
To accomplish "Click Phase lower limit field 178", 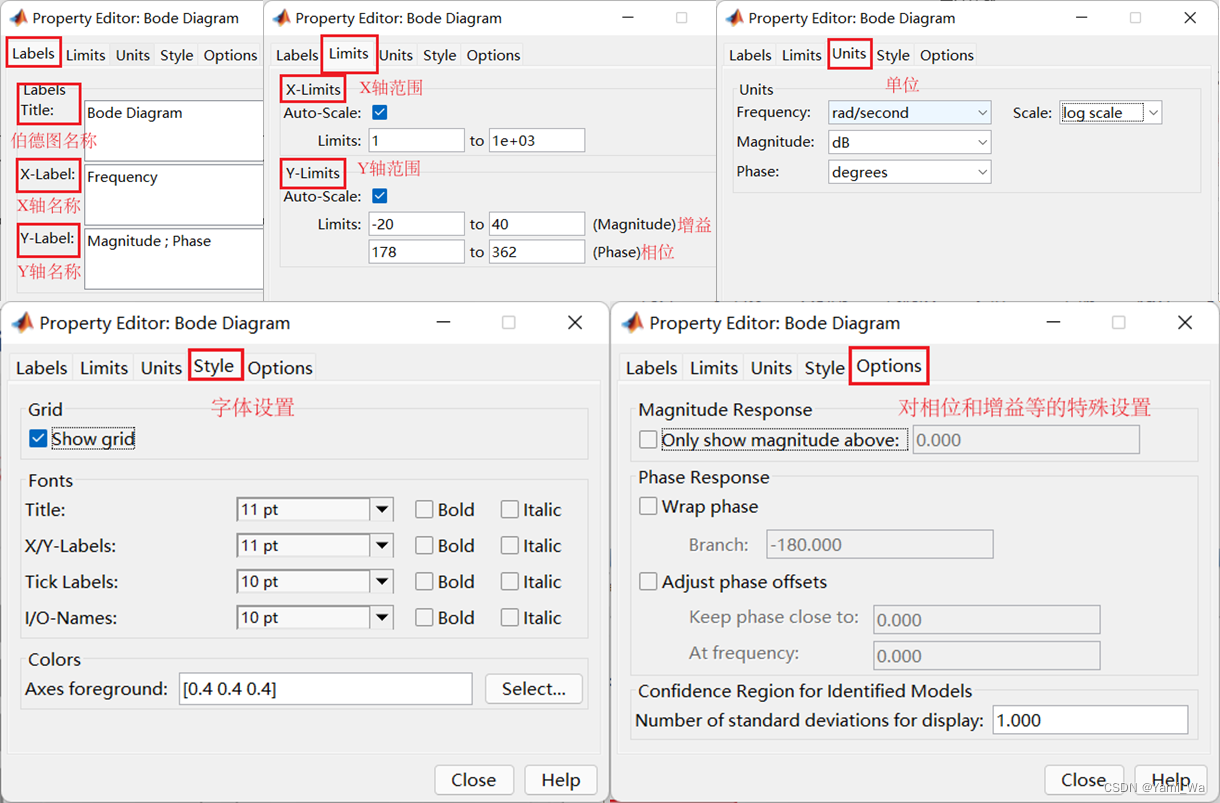I will [x=417, y=252].
